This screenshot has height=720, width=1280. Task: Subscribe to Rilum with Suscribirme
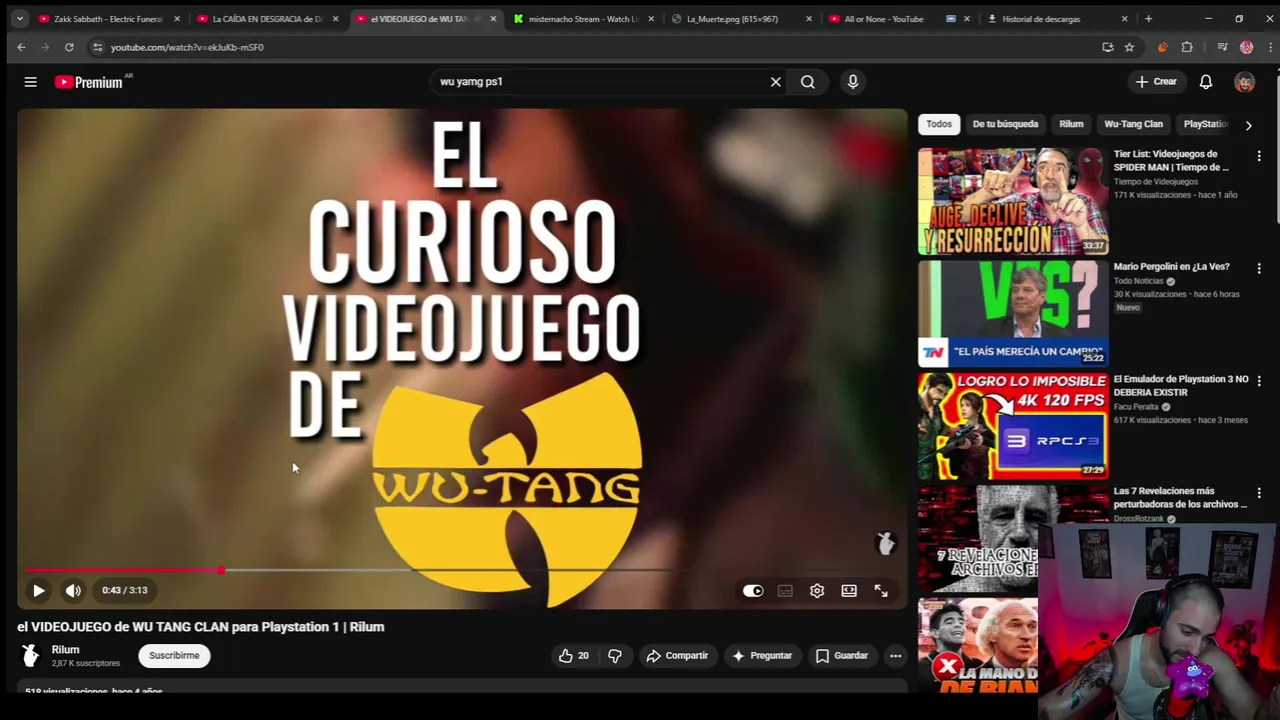pos(174,656)
